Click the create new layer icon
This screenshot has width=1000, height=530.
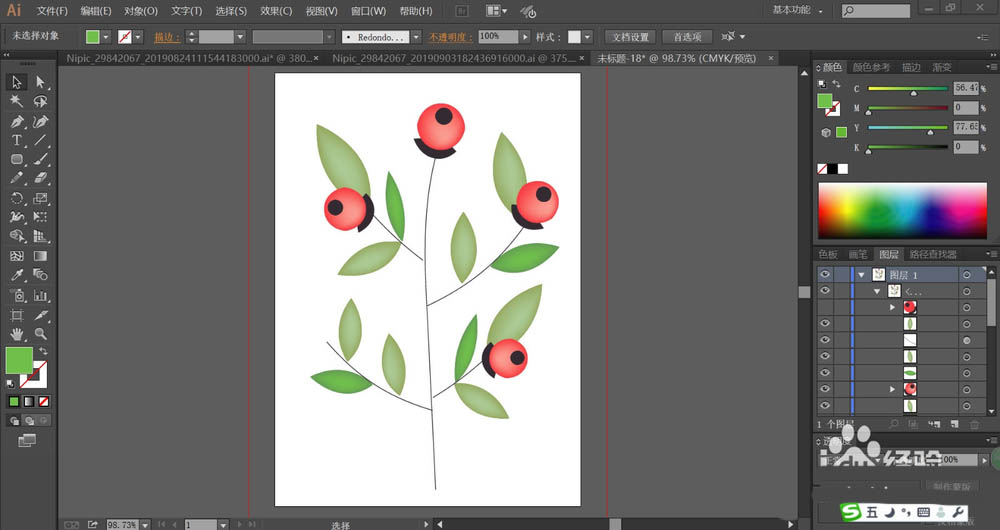(954, 424)
